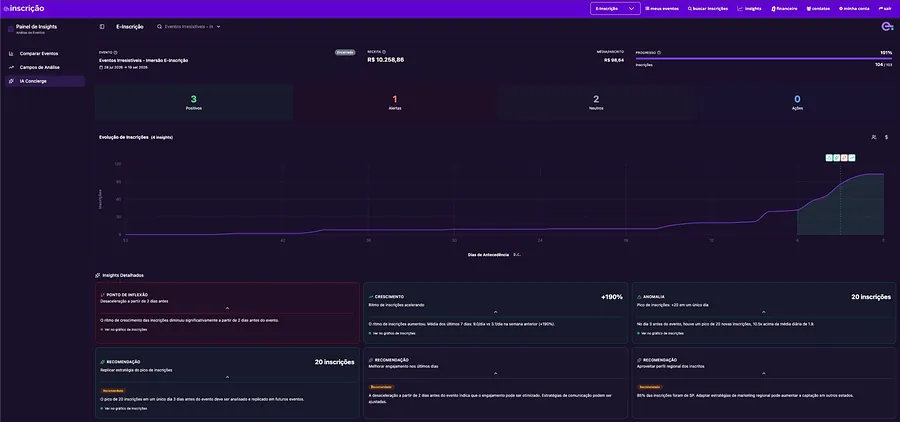Click the event date calendar icon
This screenshot has height=422, width=900.
[101, 67]
